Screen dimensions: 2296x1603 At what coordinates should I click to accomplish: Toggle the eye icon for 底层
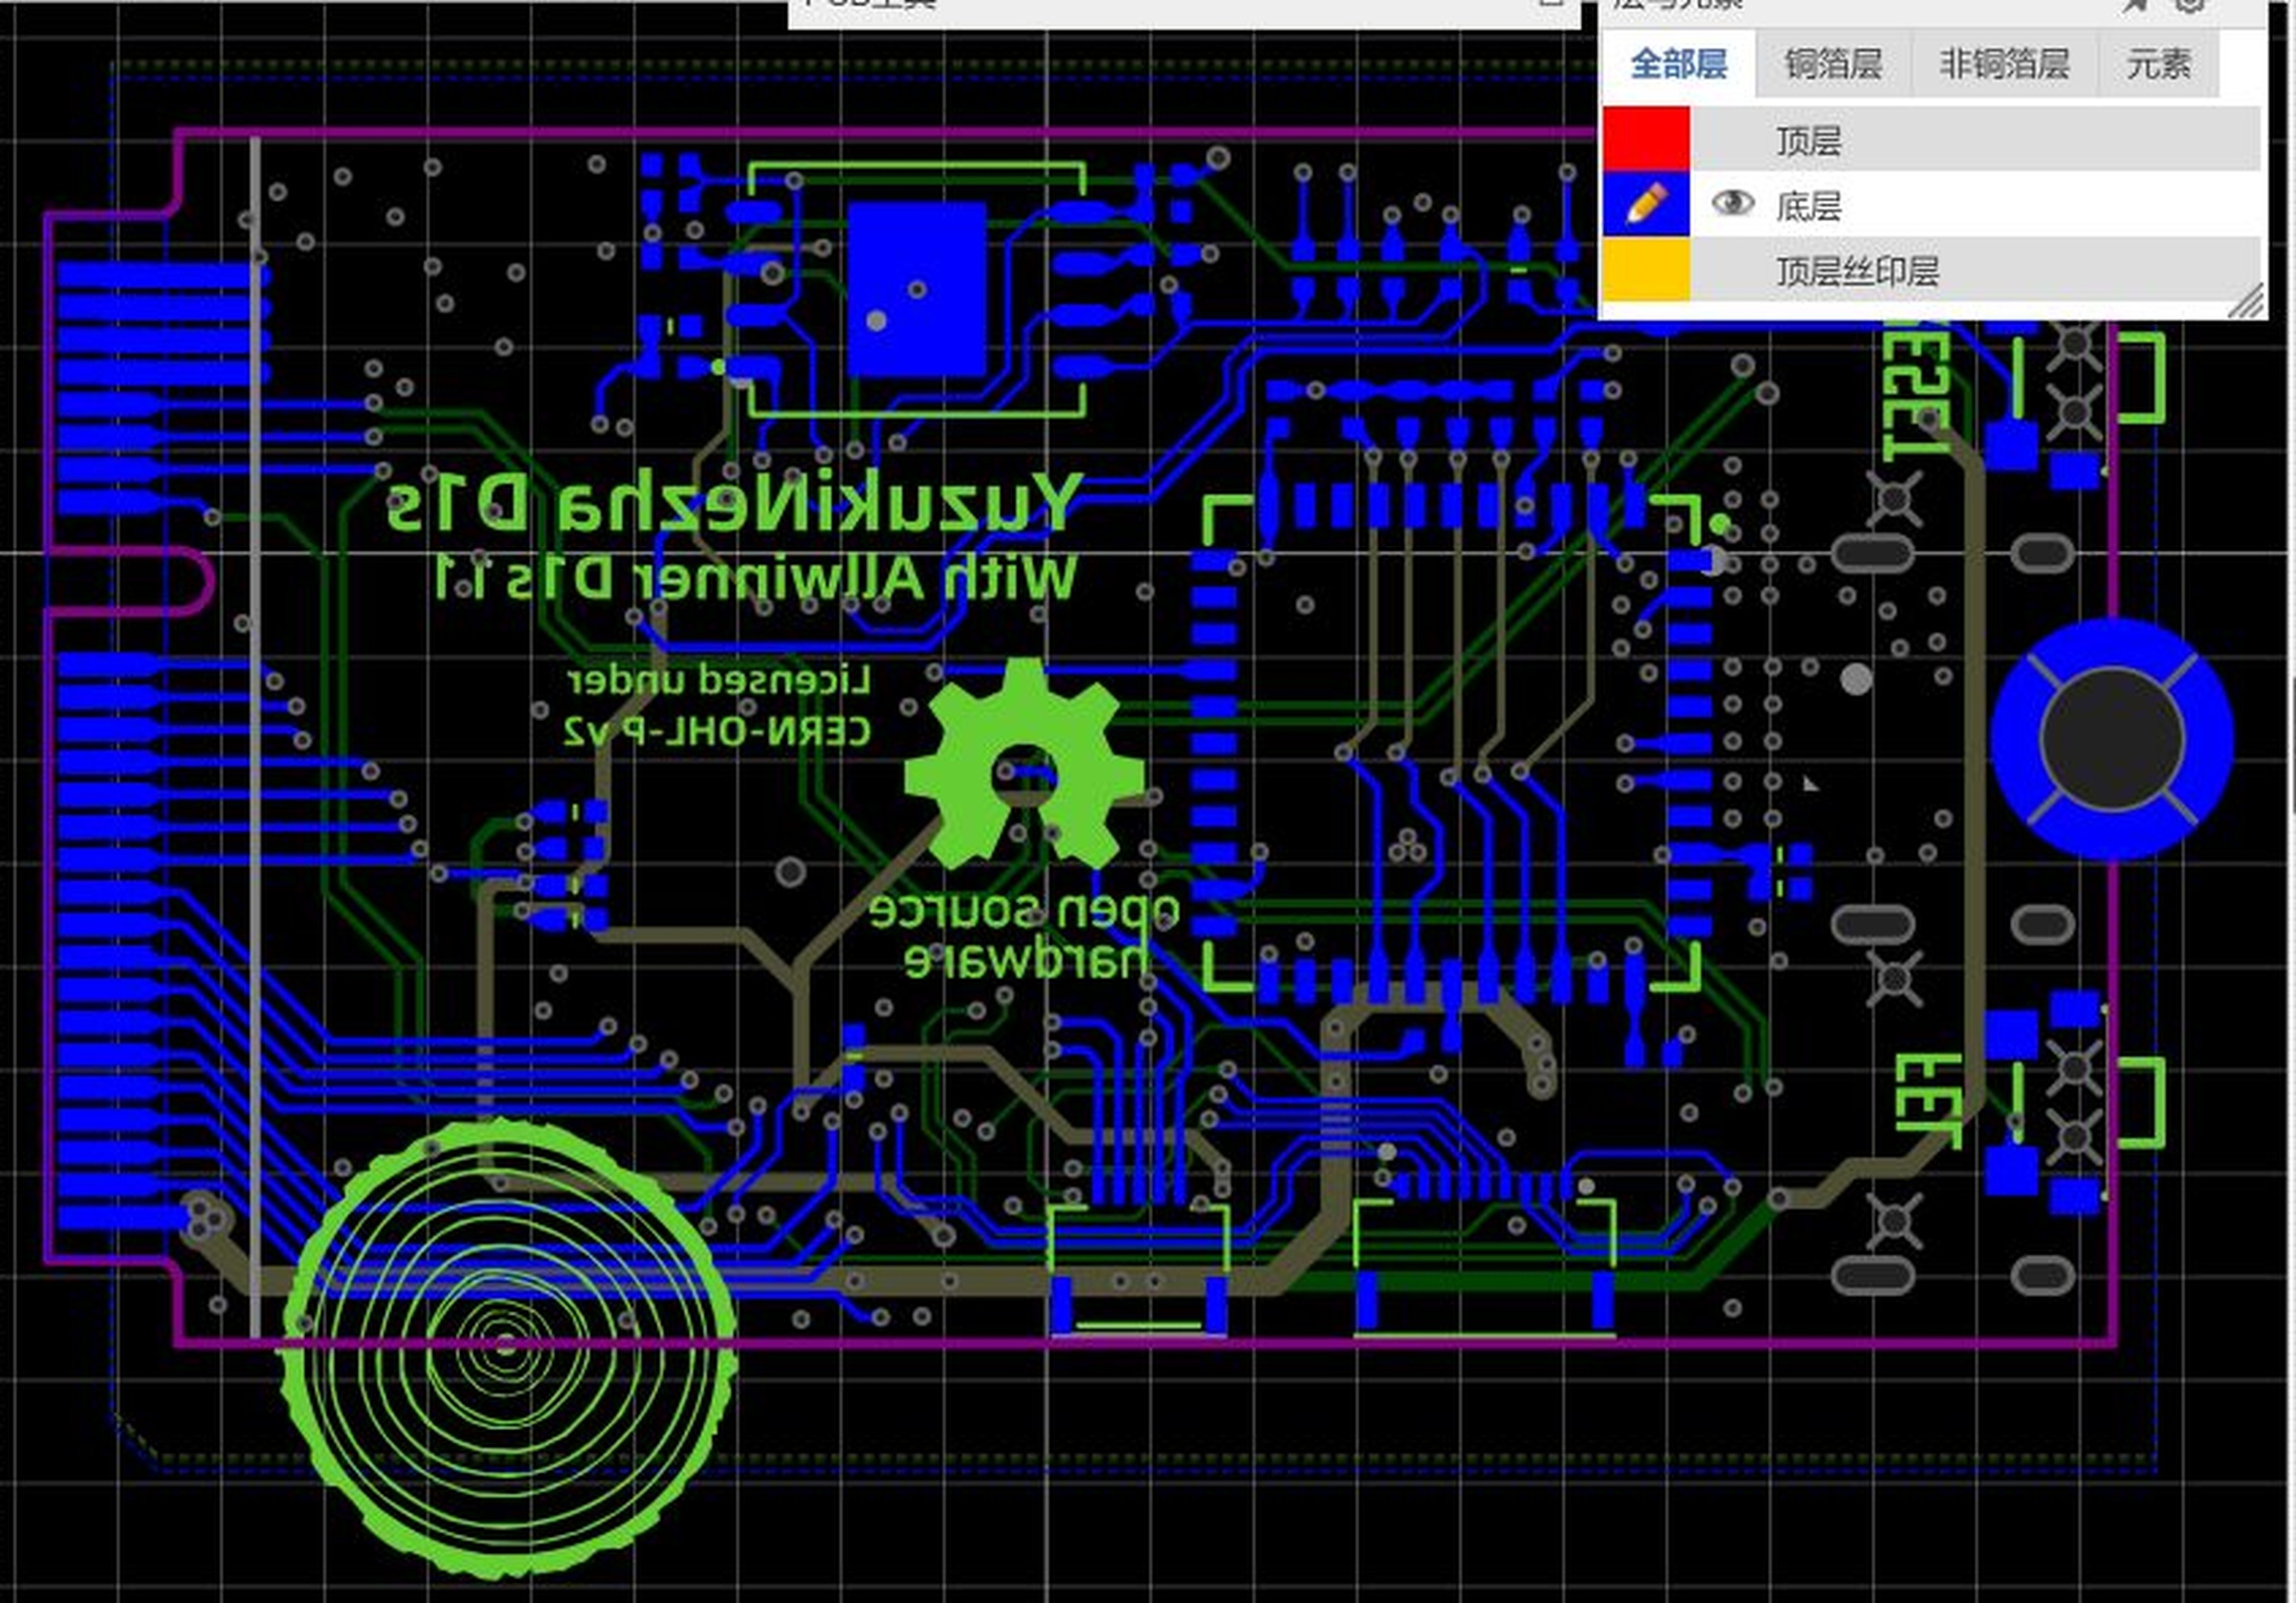pos(1732,204)
